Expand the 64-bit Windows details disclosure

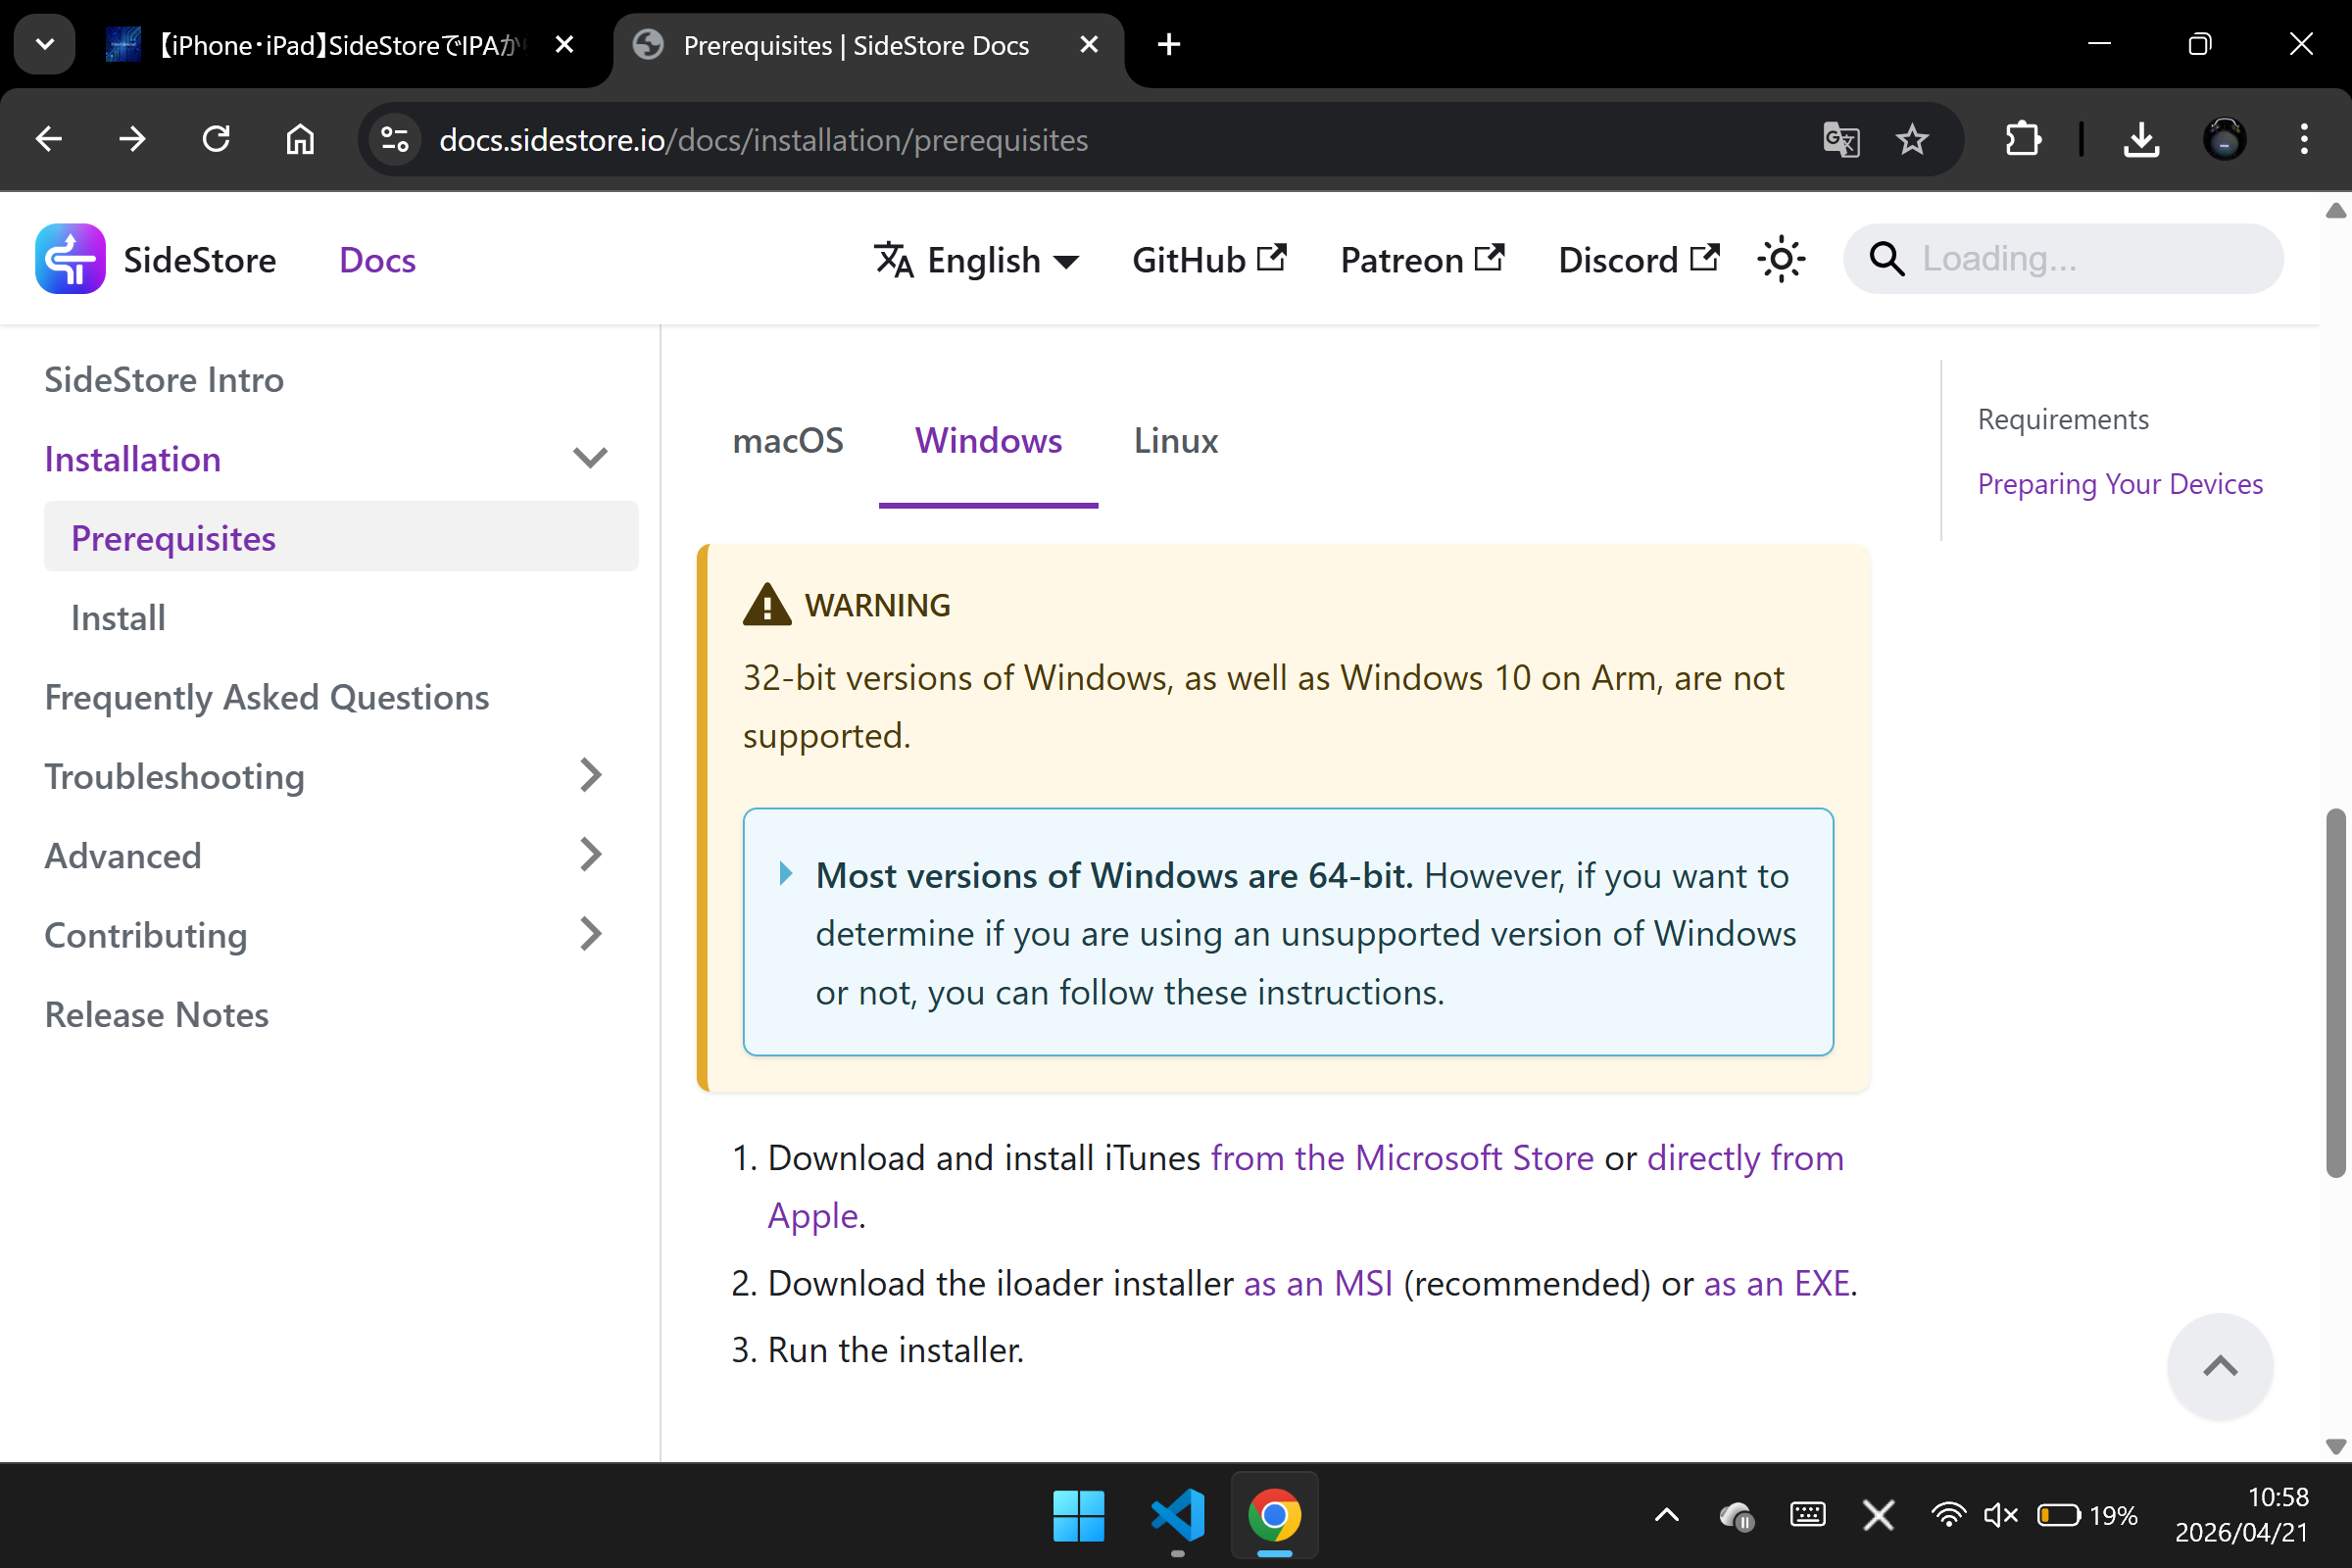[786, 875]
